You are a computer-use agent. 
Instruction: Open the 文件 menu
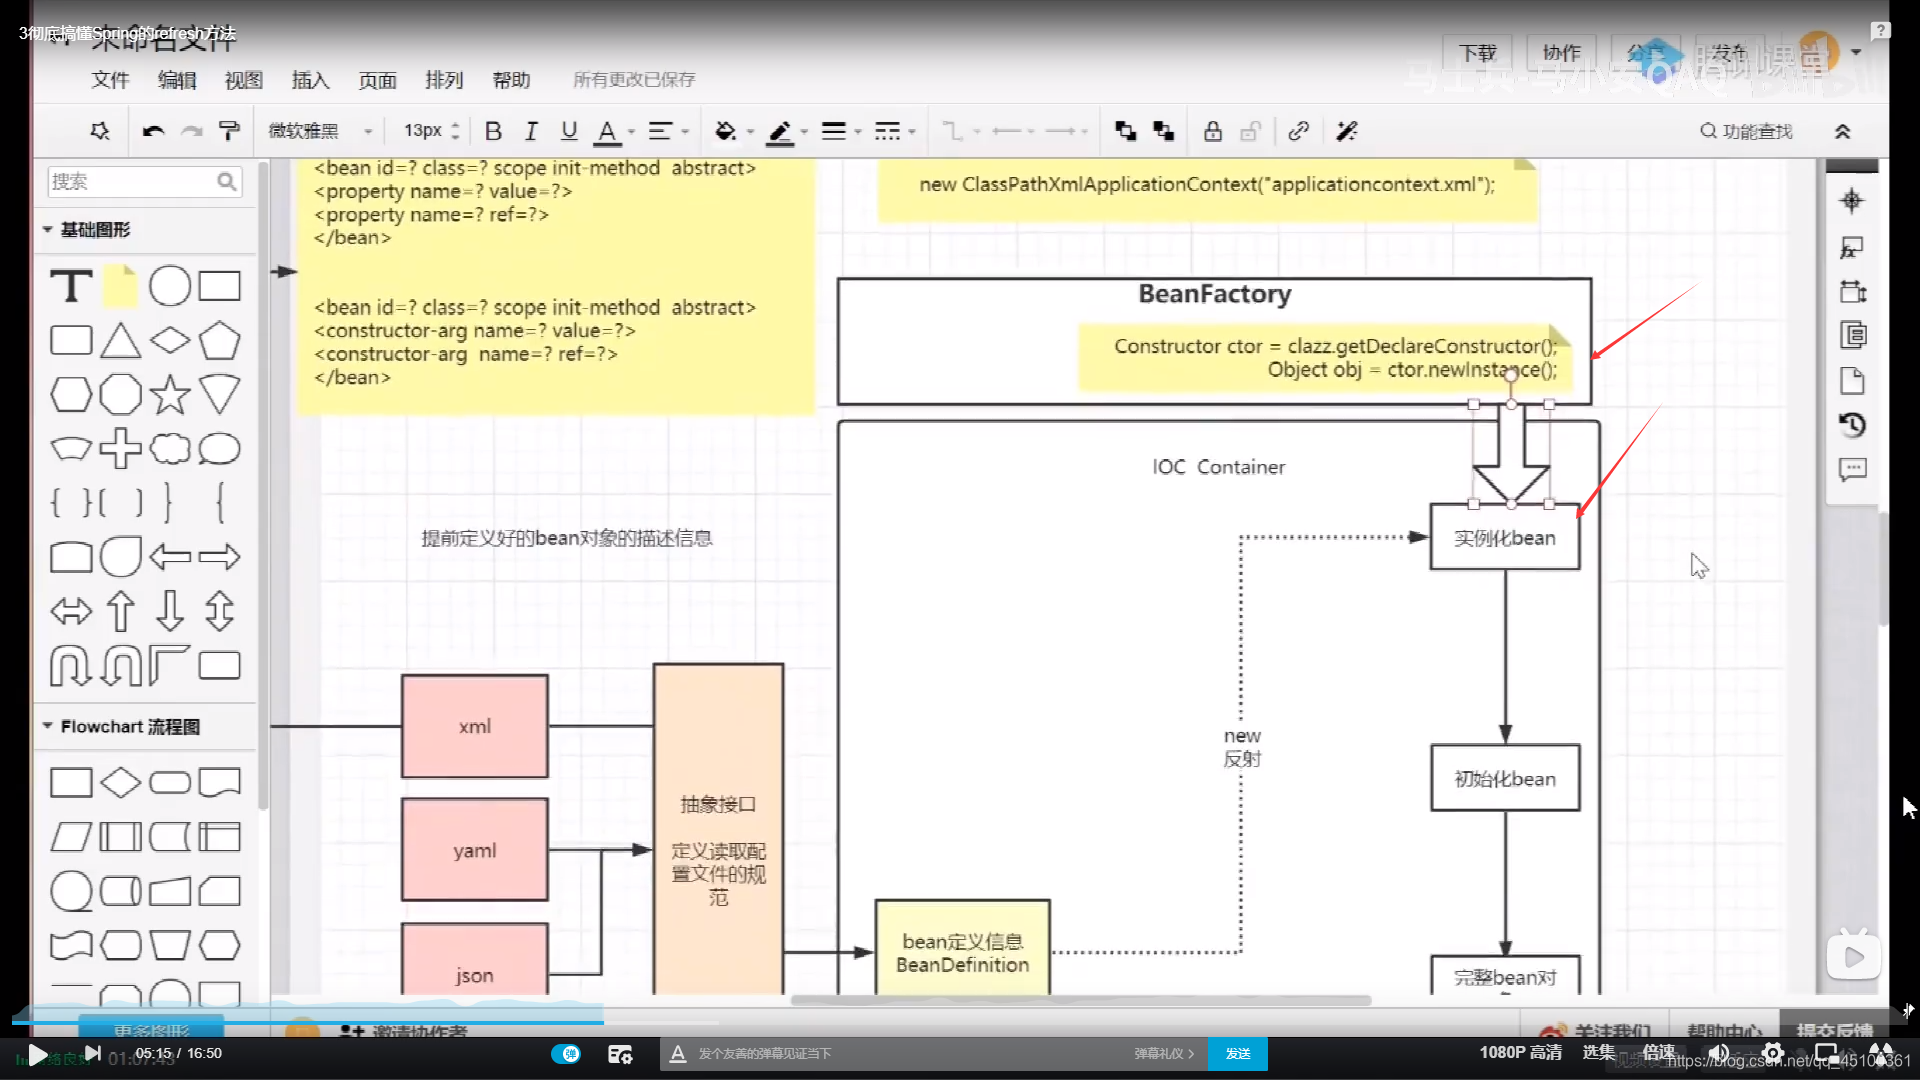(110, 80)
